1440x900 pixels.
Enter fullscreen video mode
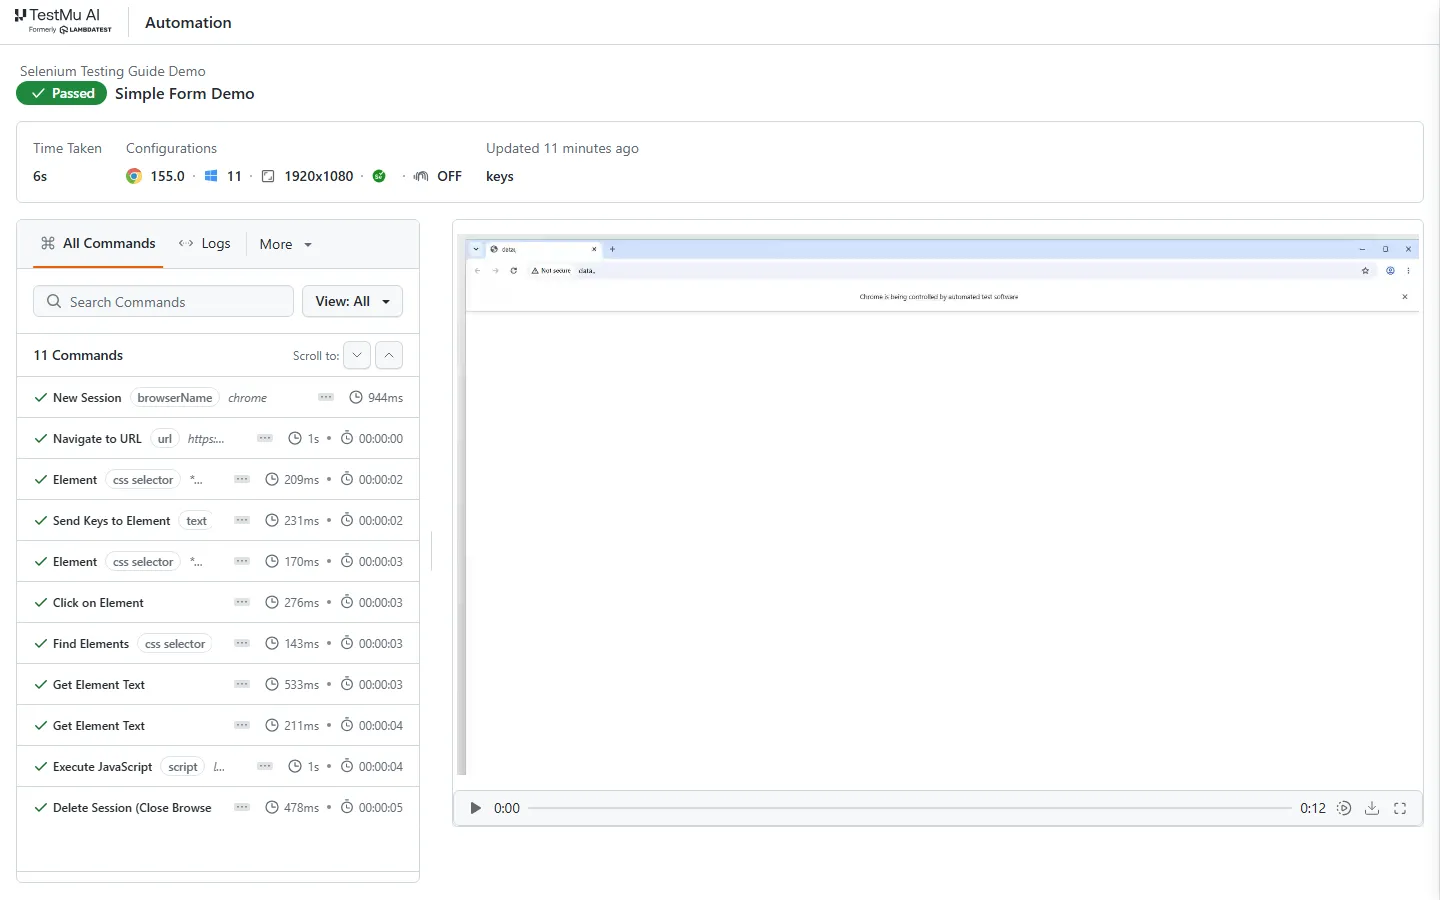1400,808
